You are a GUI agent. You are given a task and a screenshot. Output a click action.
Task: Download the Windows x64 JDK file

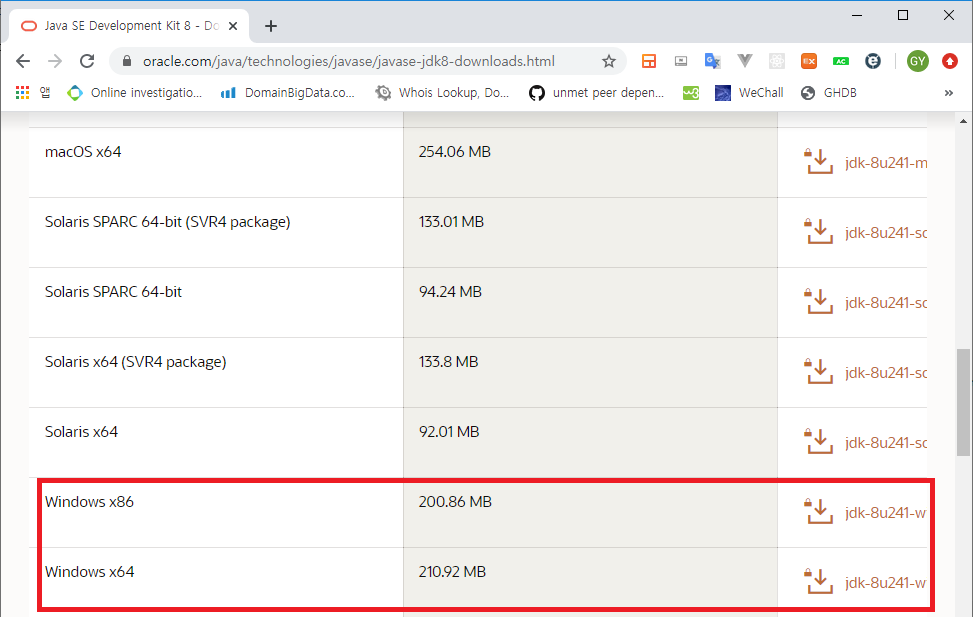(x=819, y=582)
